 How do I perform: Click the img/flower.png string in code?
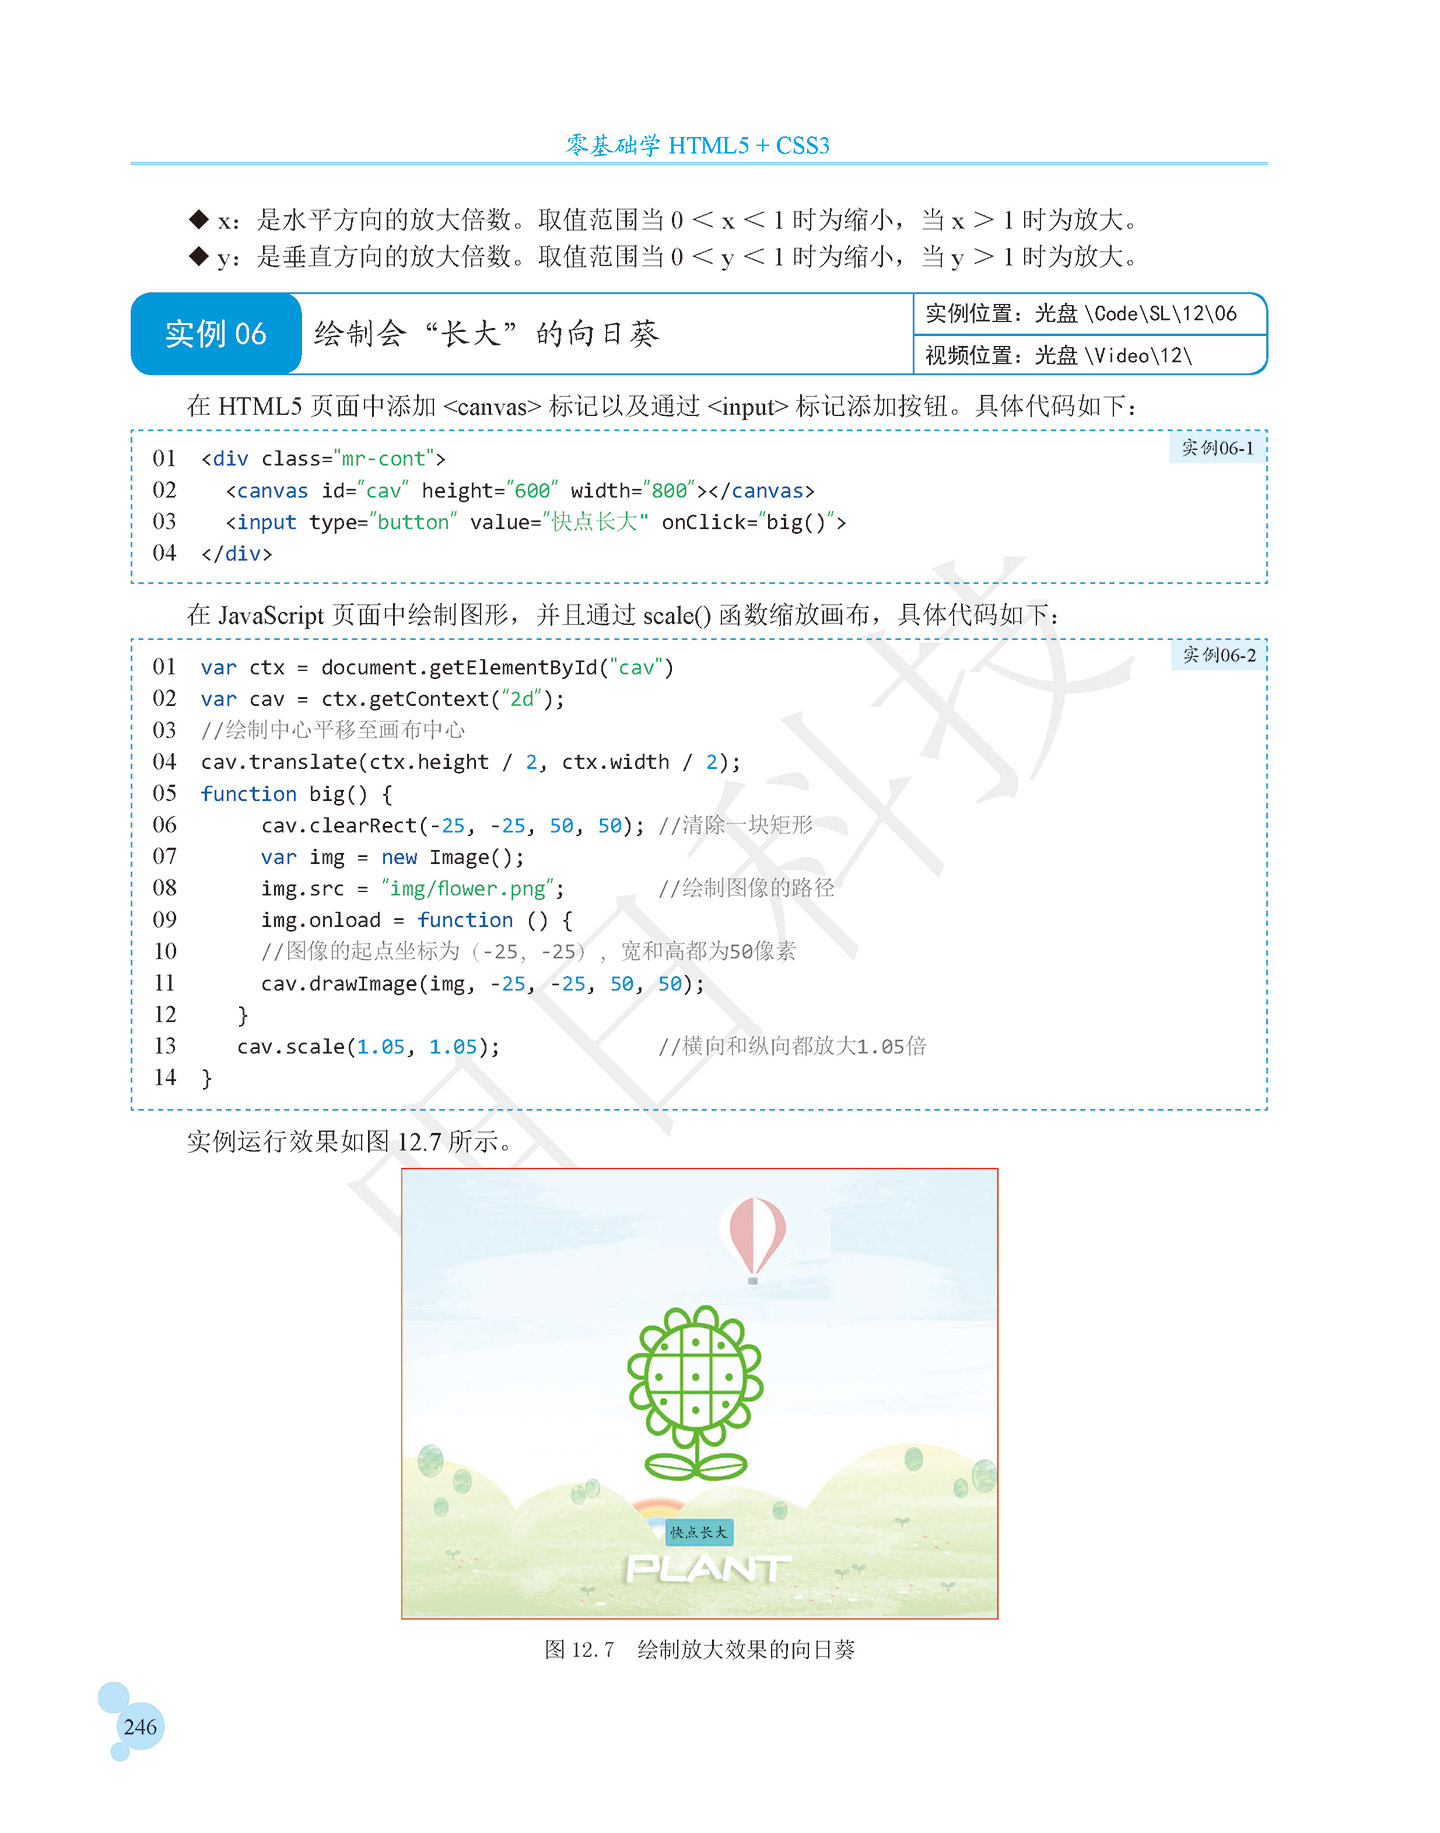click(468, 889)
